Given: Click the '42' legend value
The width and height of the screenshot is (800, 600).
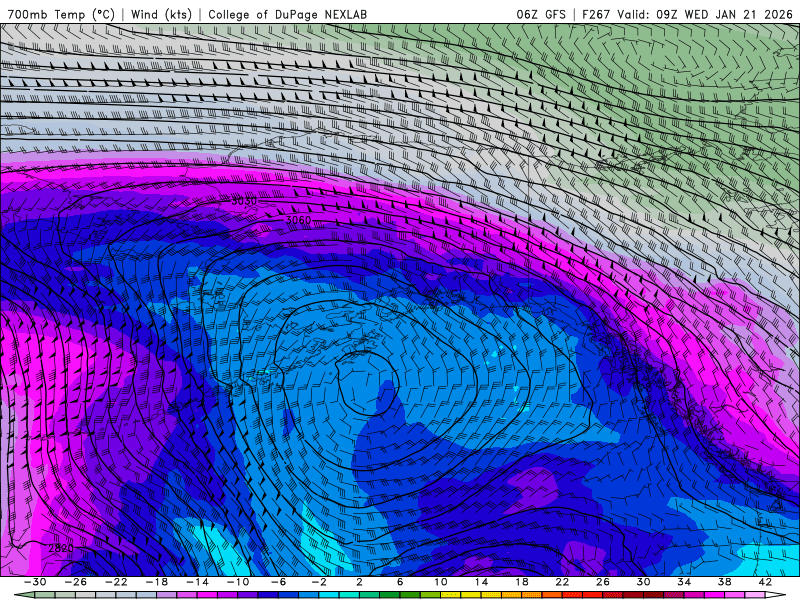Looking at the screenshot, I should (x=765, y=582).
